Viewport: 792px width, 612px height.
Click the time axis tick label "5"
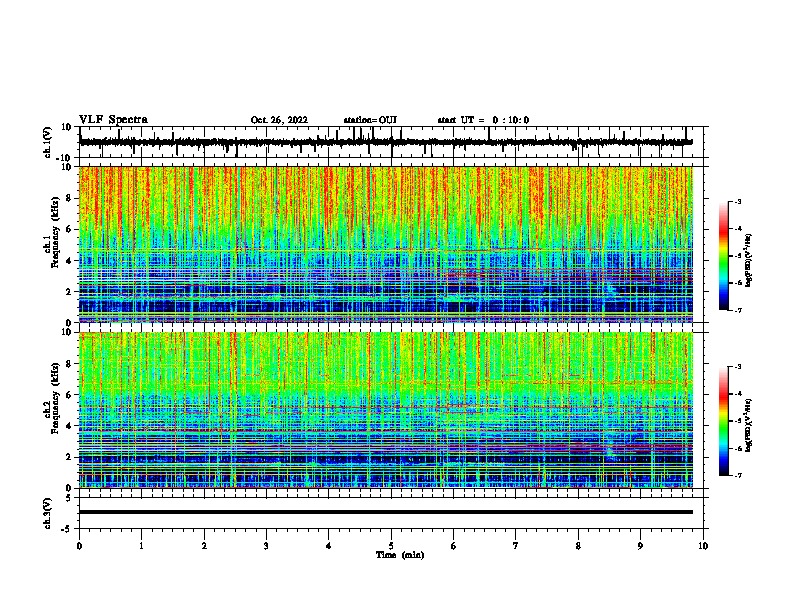pyautogui.click(x=391, y=546)
